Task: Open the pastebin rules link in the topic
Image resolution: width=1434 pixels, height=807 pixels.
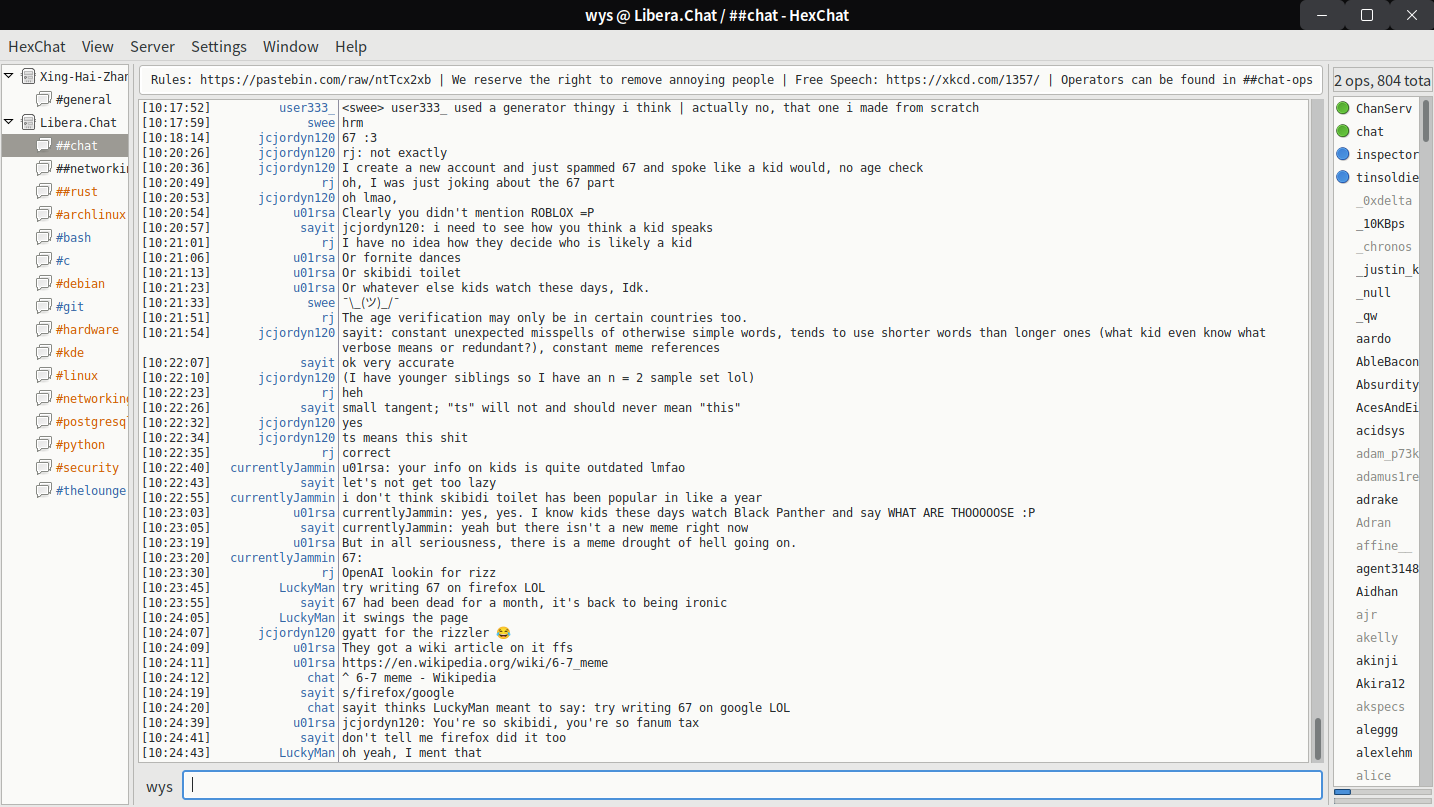Action: 316,80
